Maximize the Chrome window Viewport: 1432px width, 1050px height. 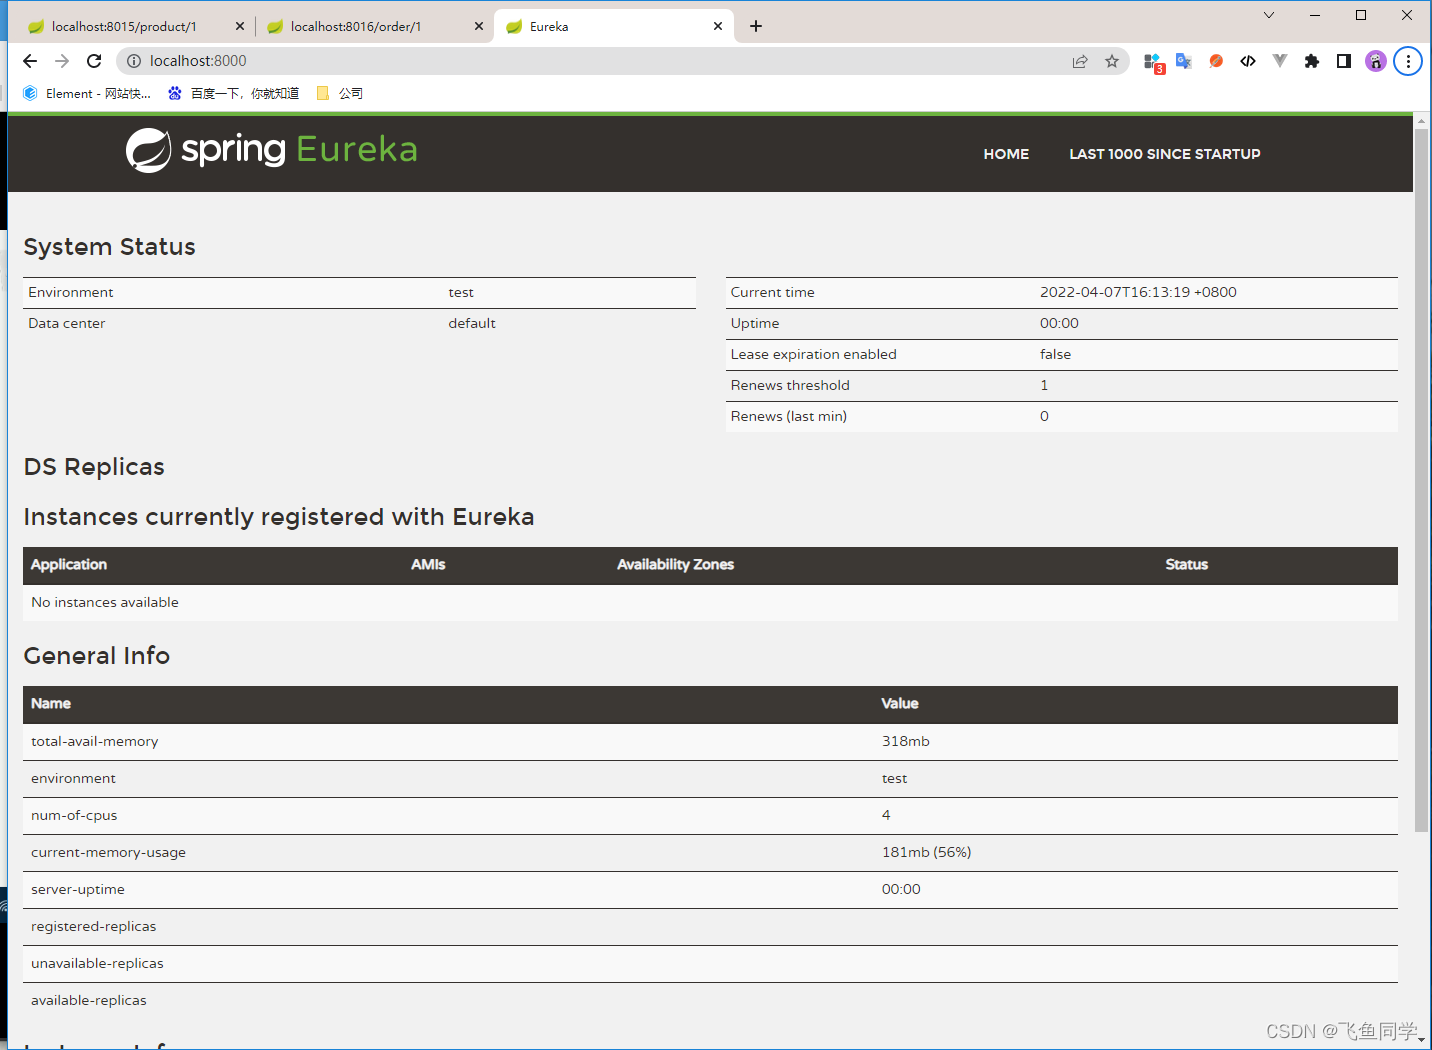[1361, 15]
